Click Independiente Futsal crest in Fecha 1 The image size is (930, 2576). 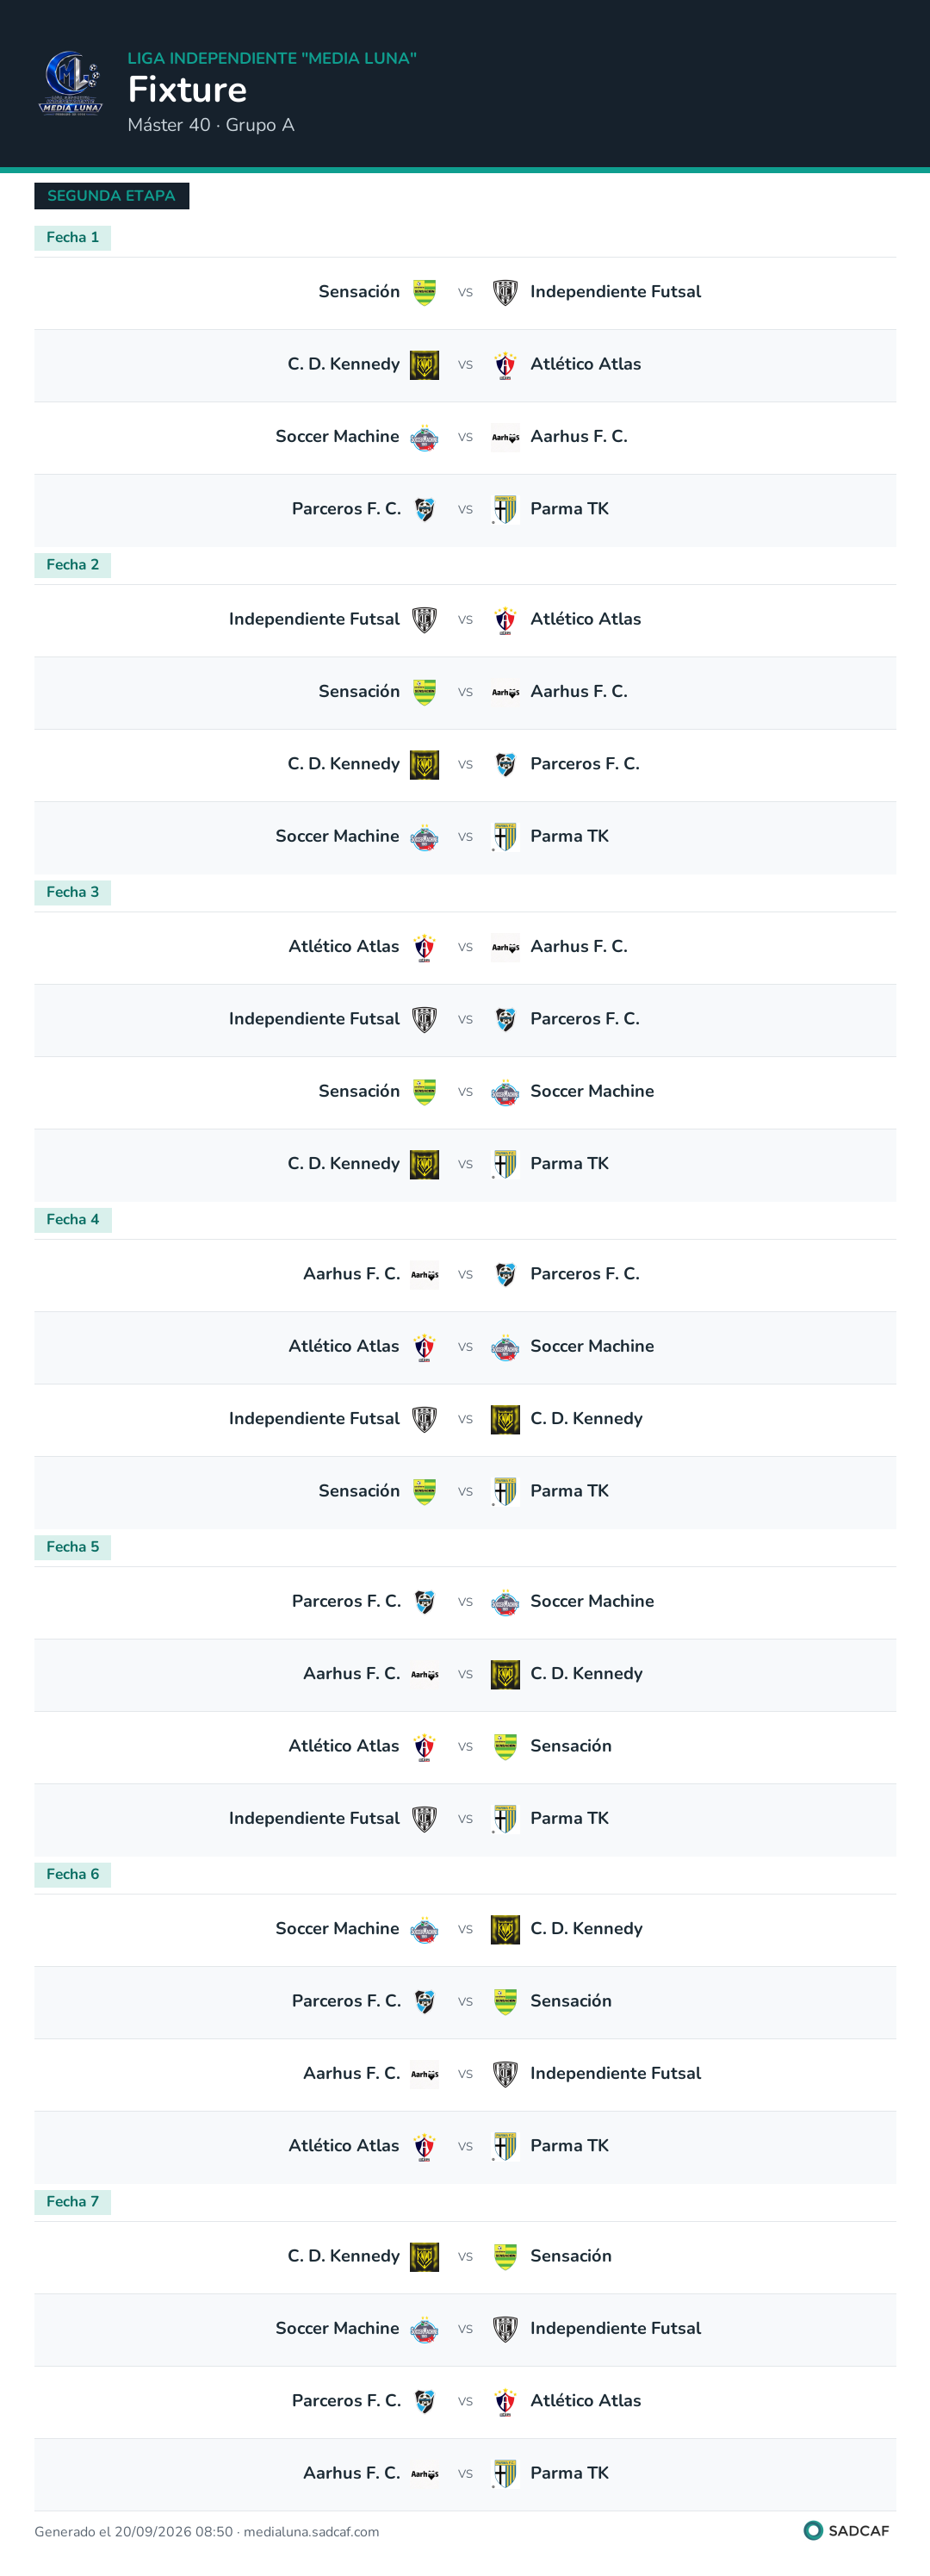505,292
